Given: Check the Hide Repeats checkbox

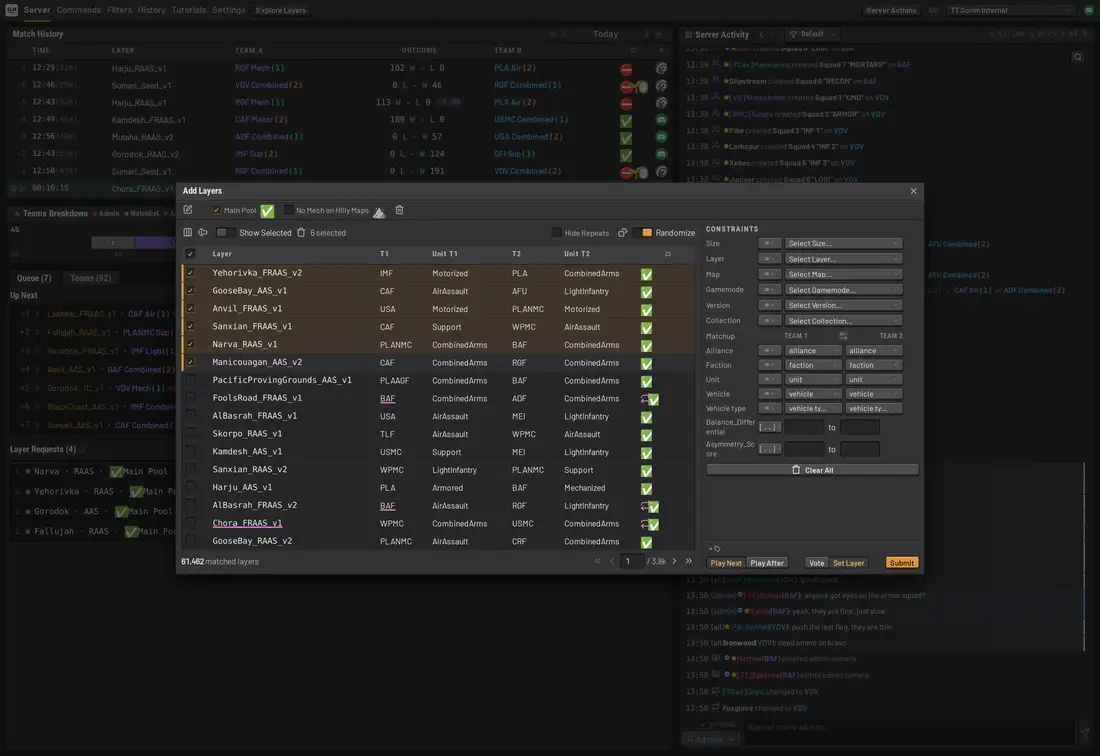Looking at the screenshot, I should 556,232.
